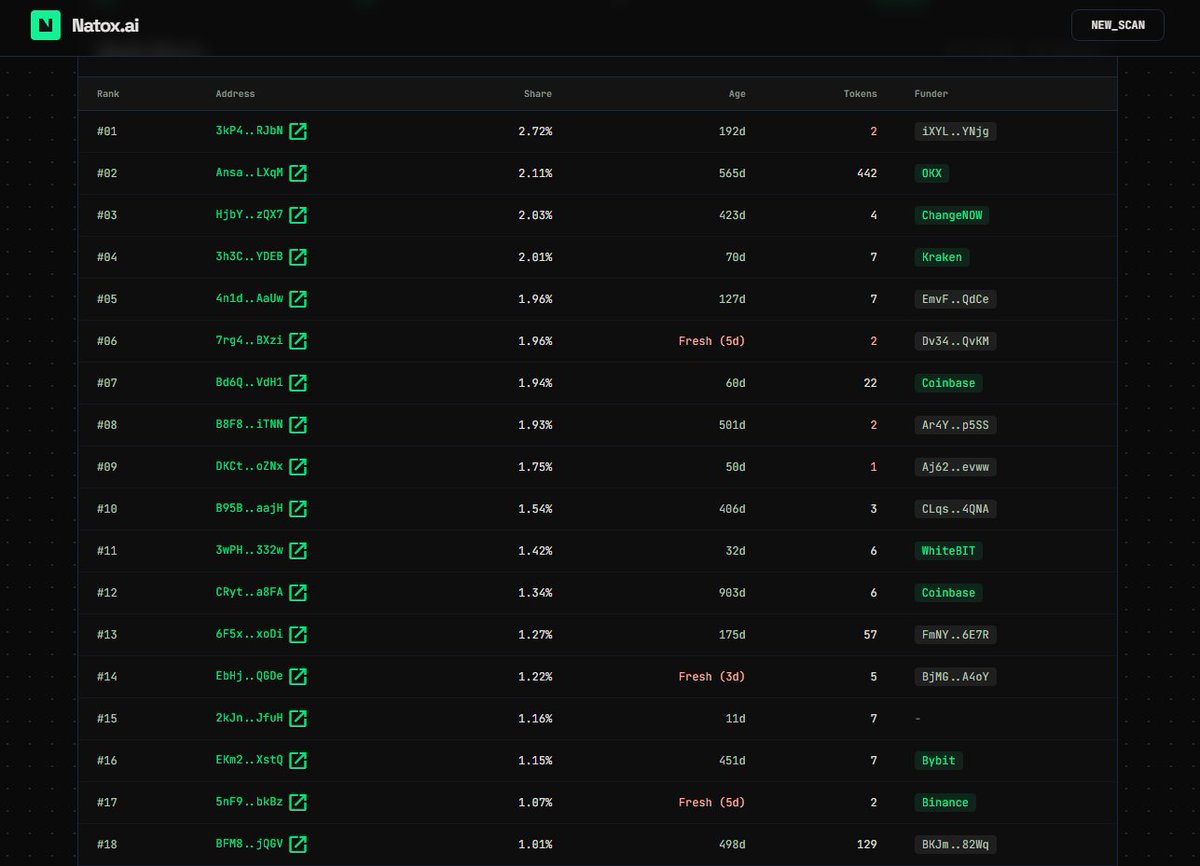Click the 565d age value
This screenshot has width=1200, height=866.
(732, 173)
